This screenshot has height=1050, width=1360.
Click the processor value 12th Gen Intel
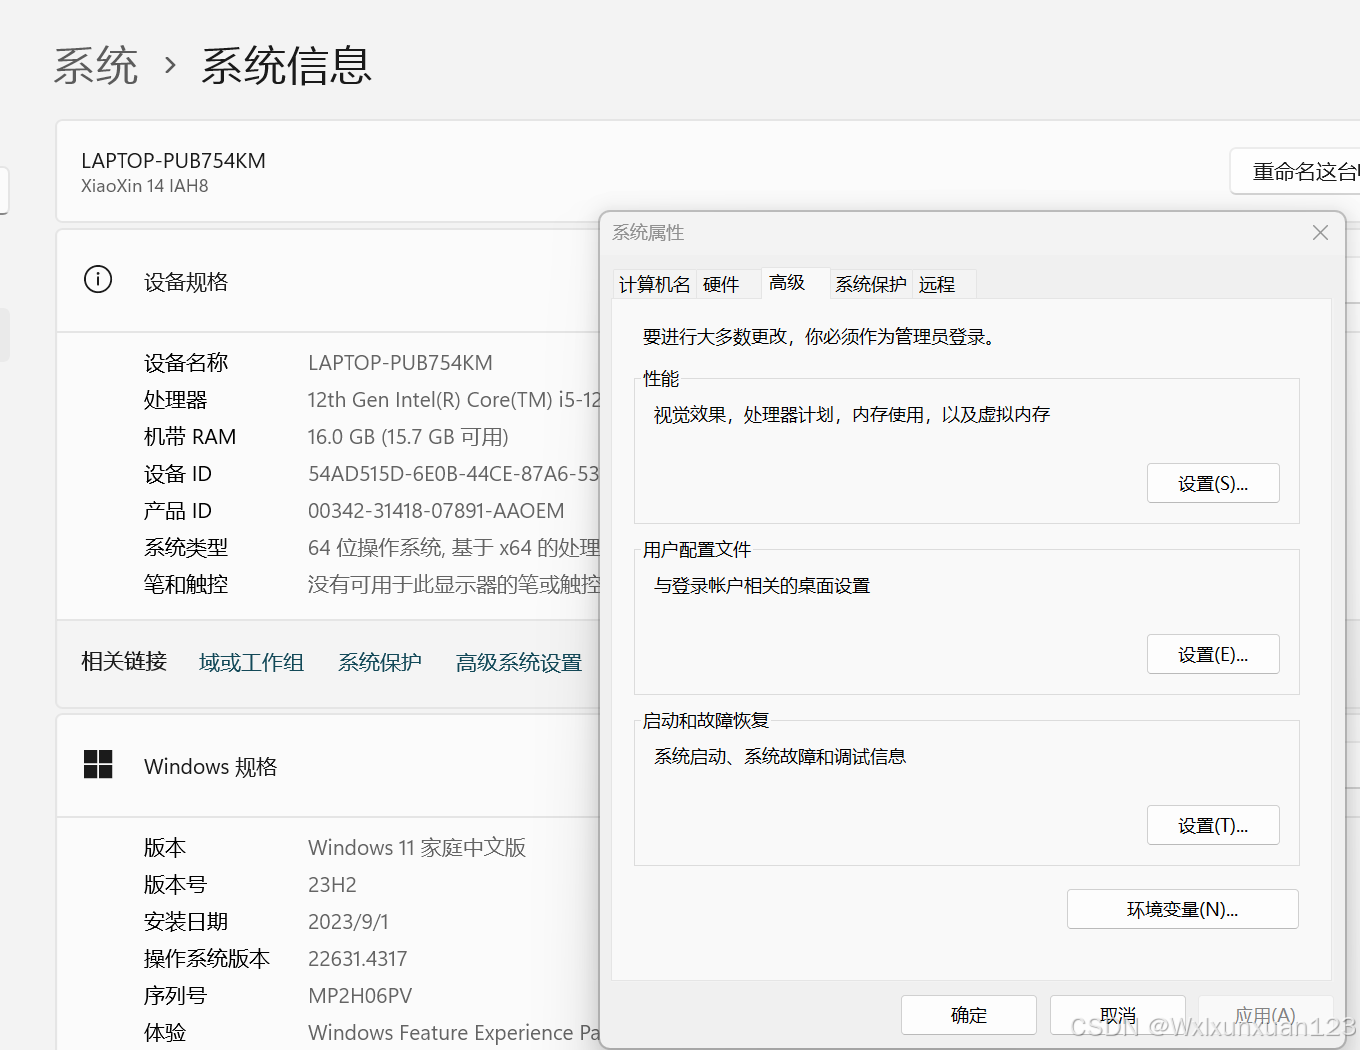pyautogui.click(x=454, y=400)
